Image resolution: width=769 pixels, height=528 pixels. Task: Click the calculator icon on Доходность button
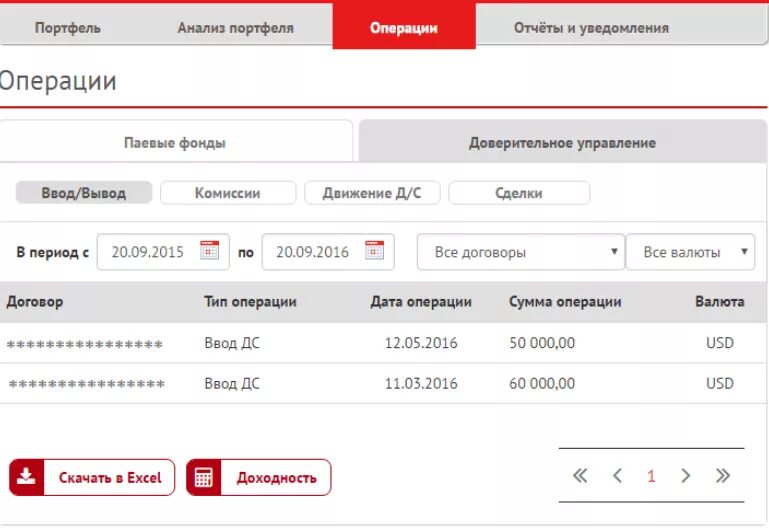(204, 477)
